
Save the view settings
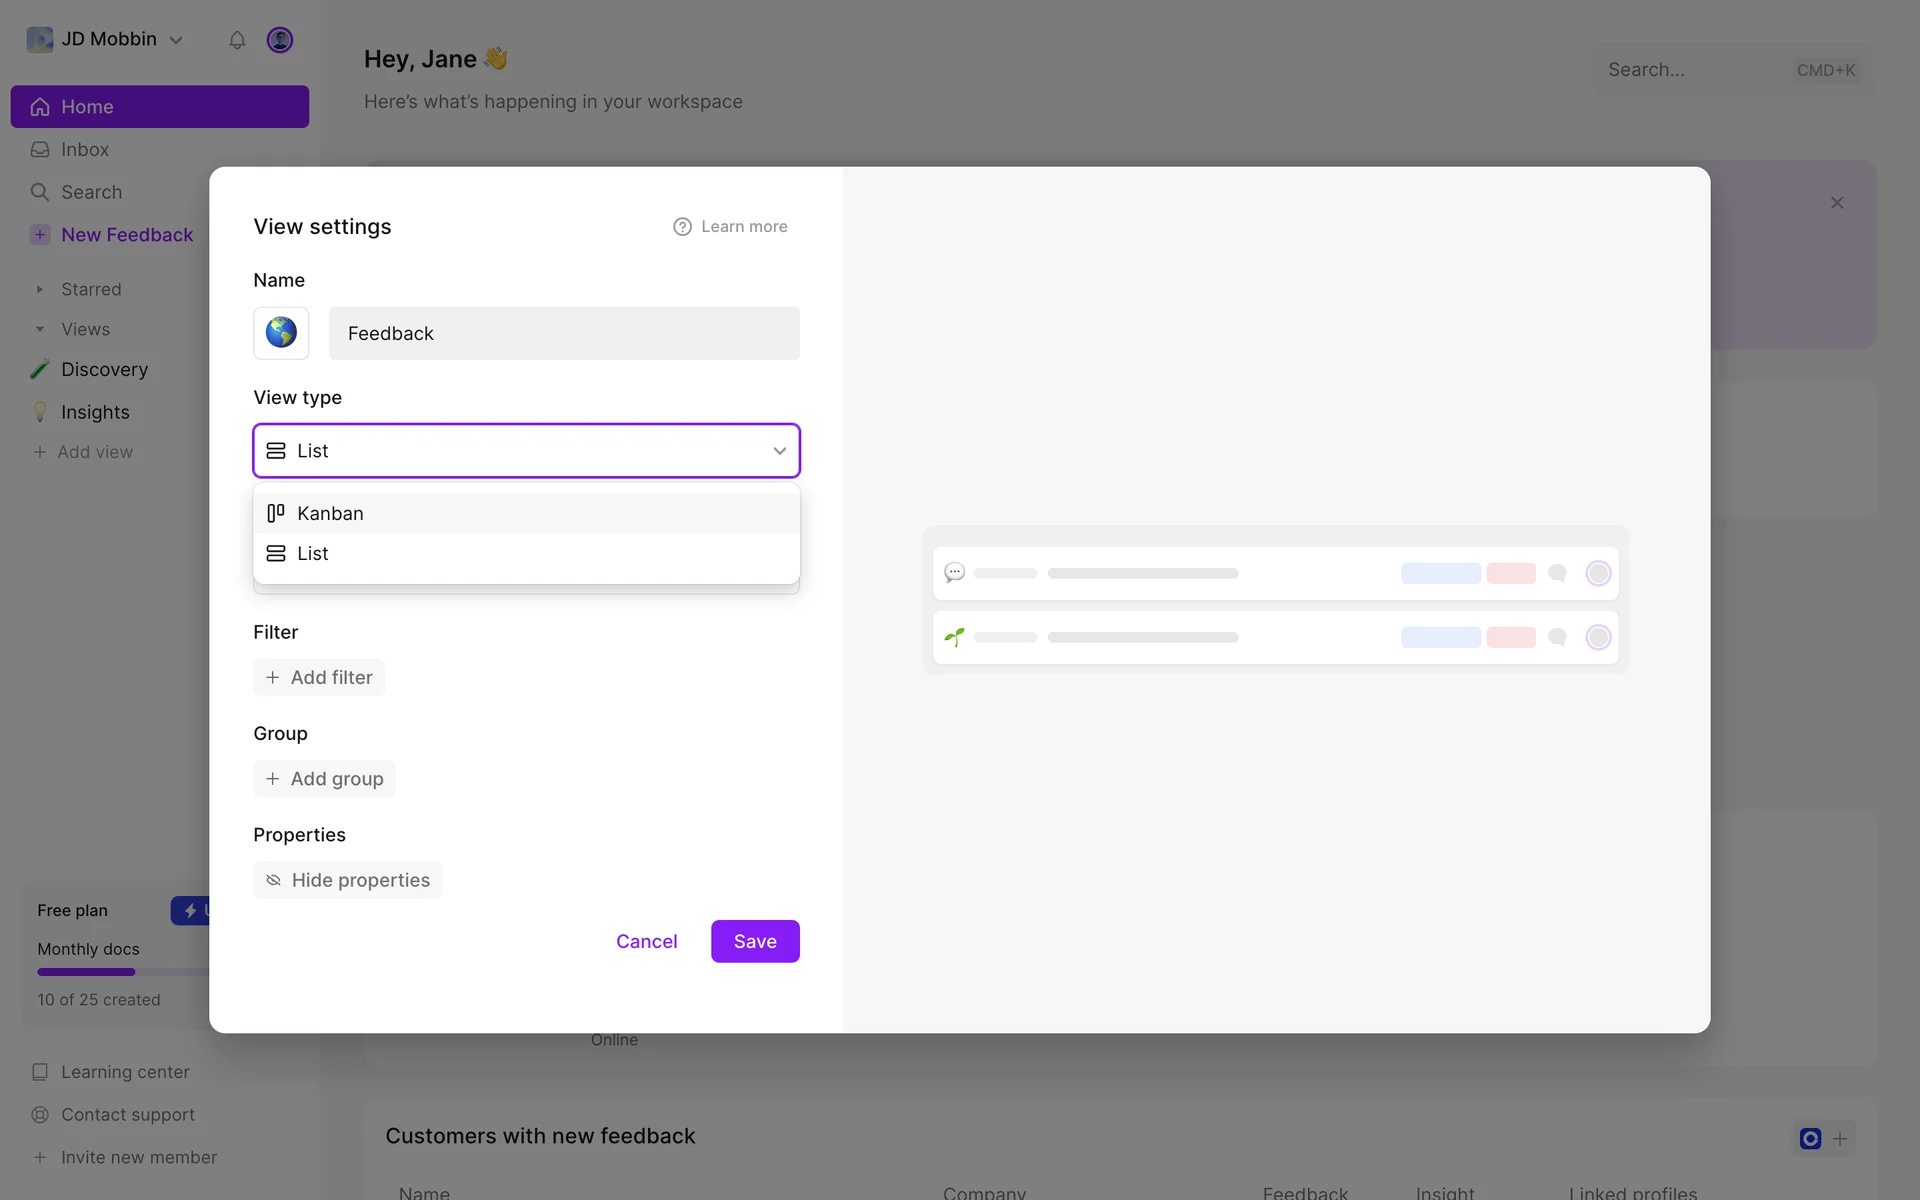(755, 941)
